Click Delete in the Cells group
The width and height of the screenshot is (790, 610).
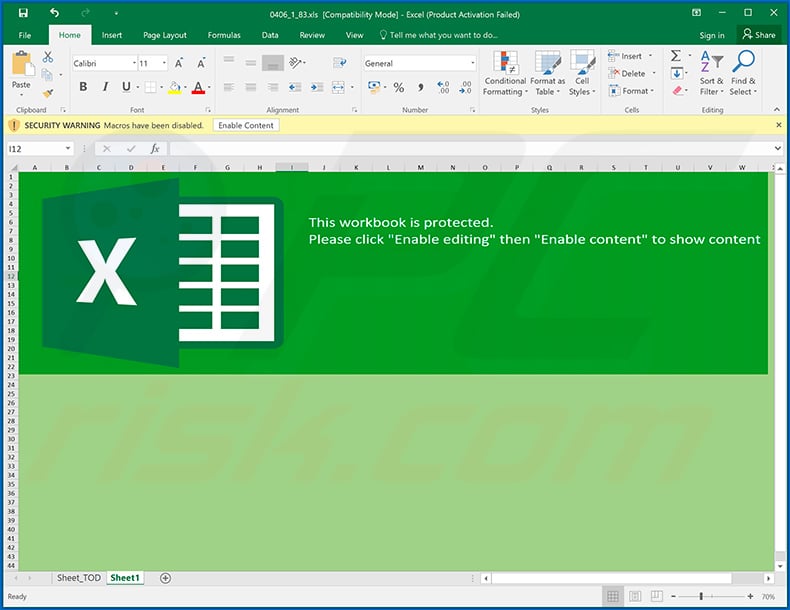[x=632, y=74]
